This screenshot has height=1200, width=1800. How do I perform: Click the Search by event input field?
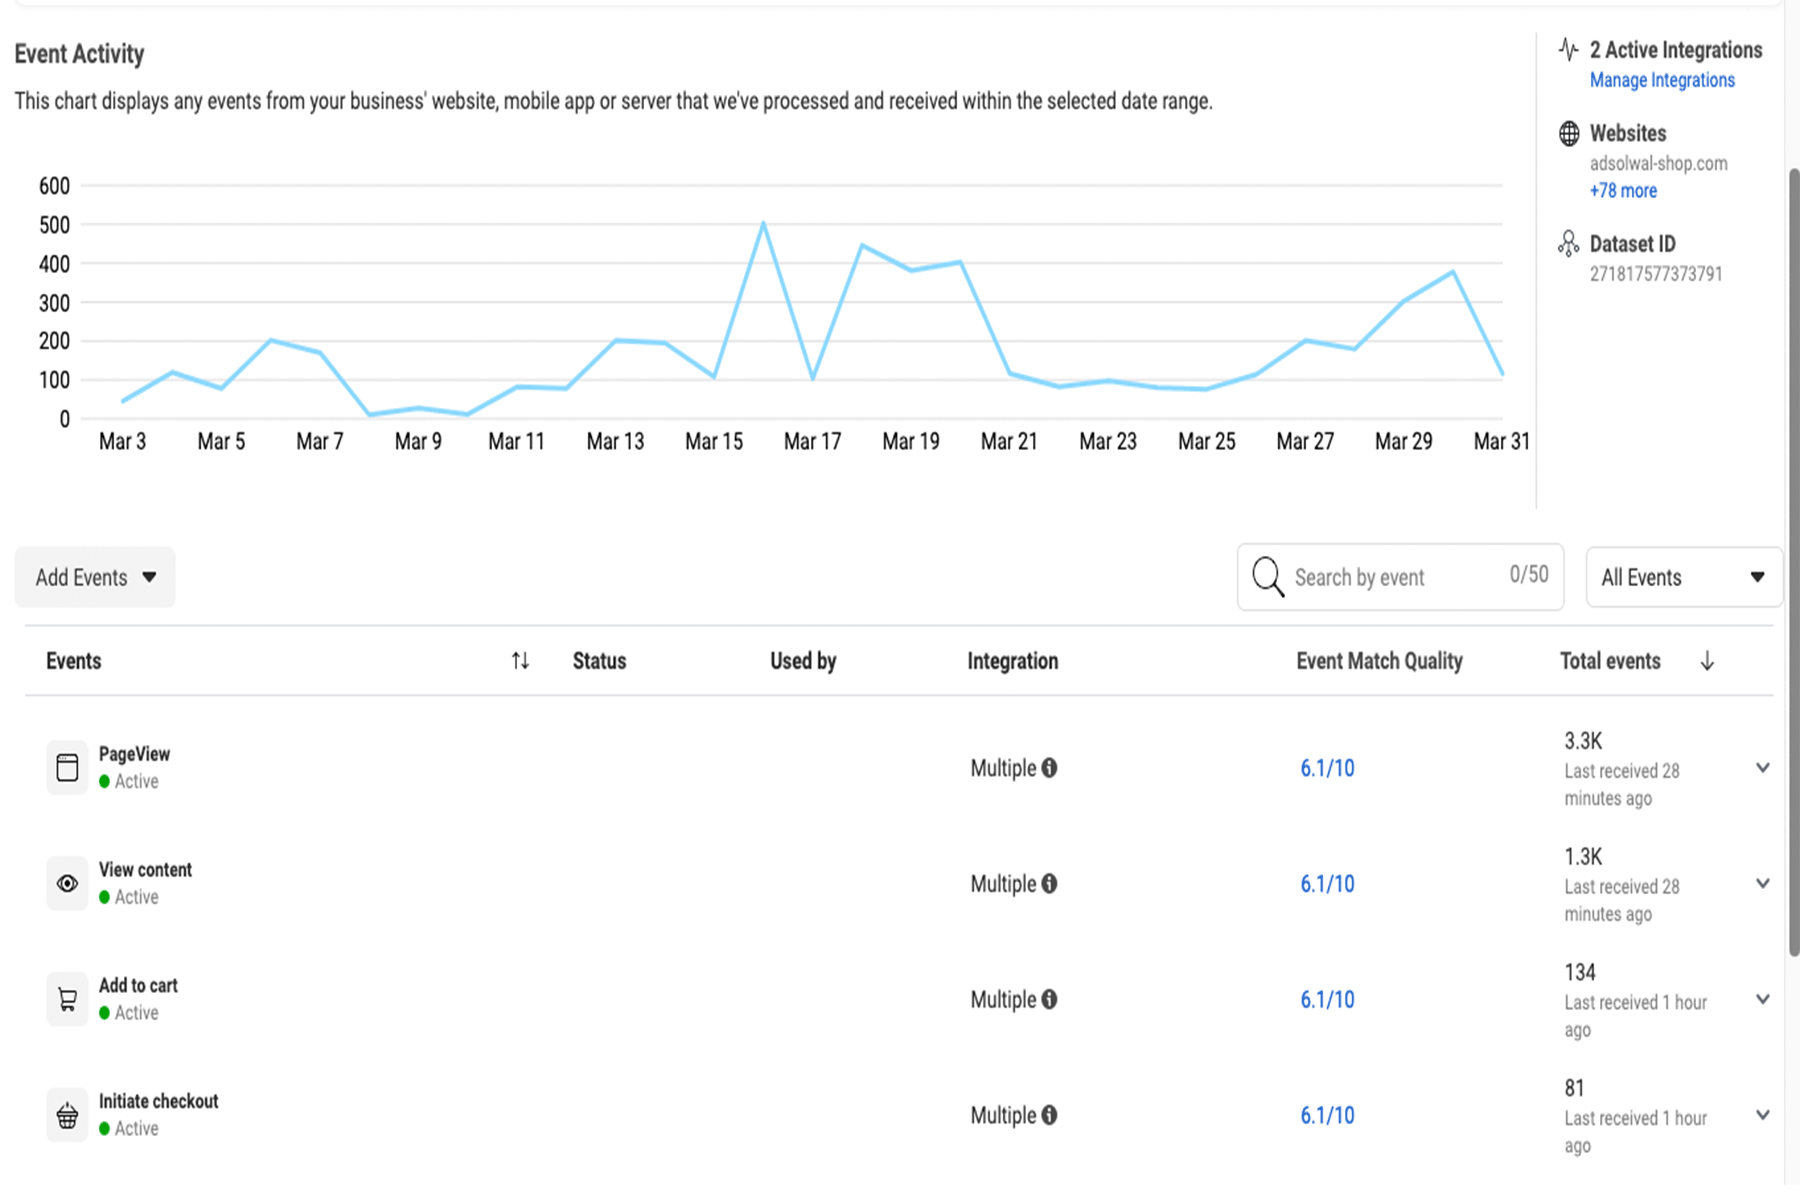point(1400,577)
